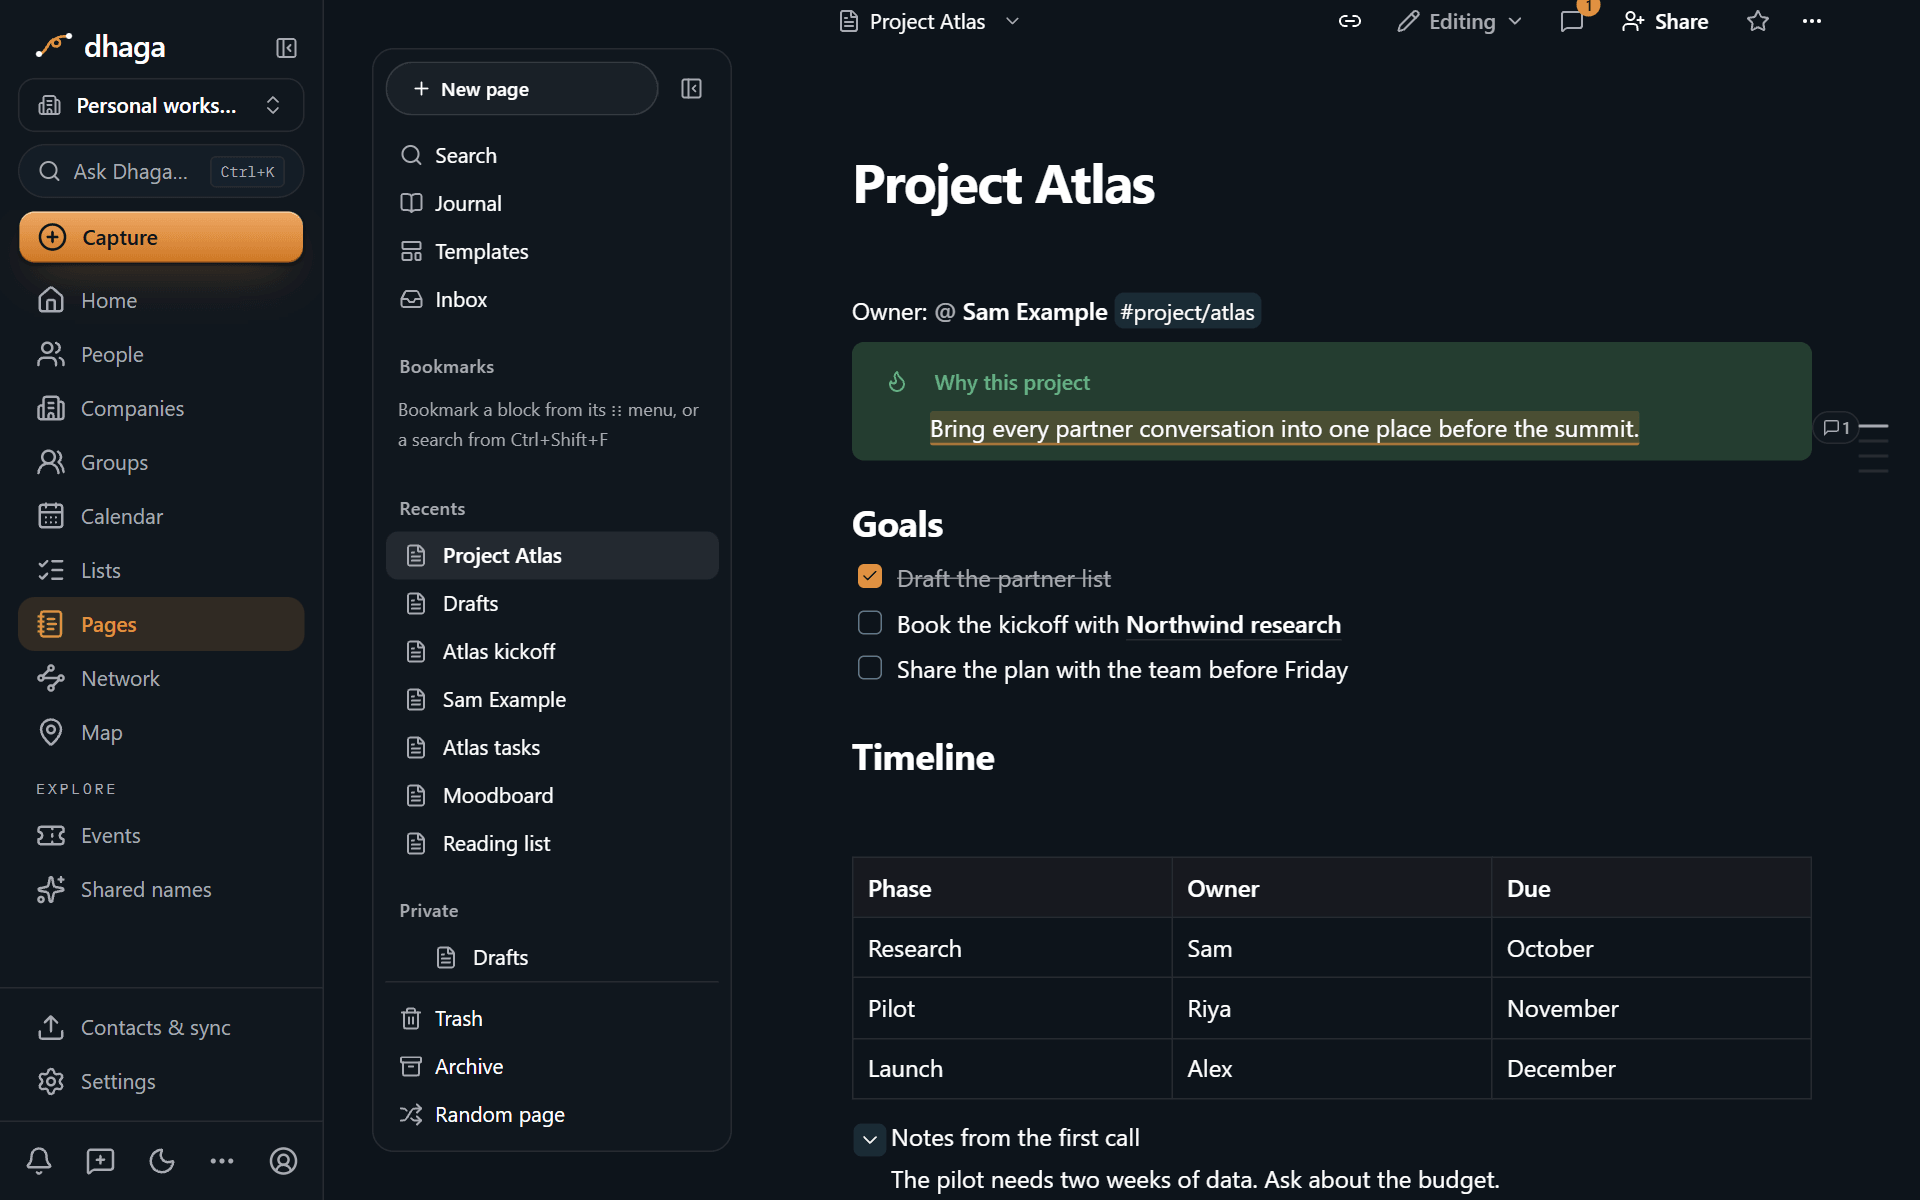Click Ask Dhaga search field
The height and width of the screenshot is (1200, 1920).
[x=161, y=172]
